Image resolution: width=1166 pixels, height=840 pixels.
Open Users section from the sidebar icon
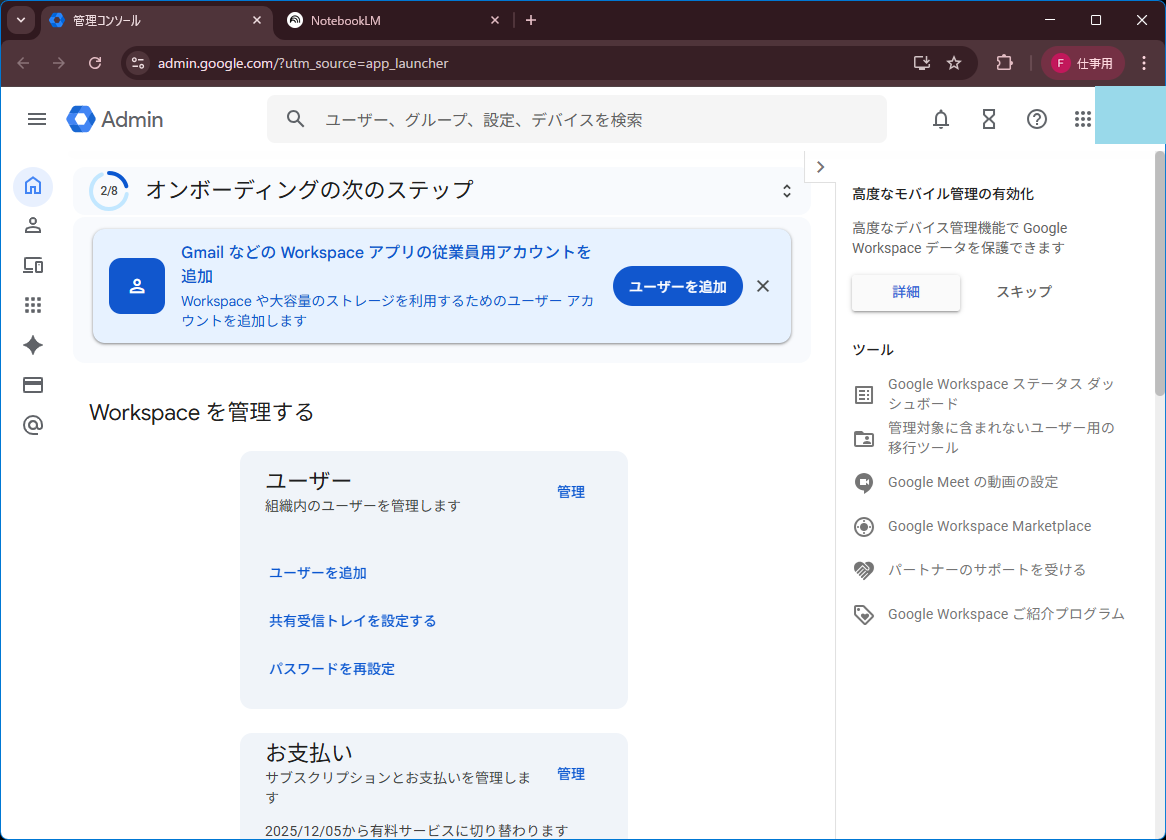33,225
